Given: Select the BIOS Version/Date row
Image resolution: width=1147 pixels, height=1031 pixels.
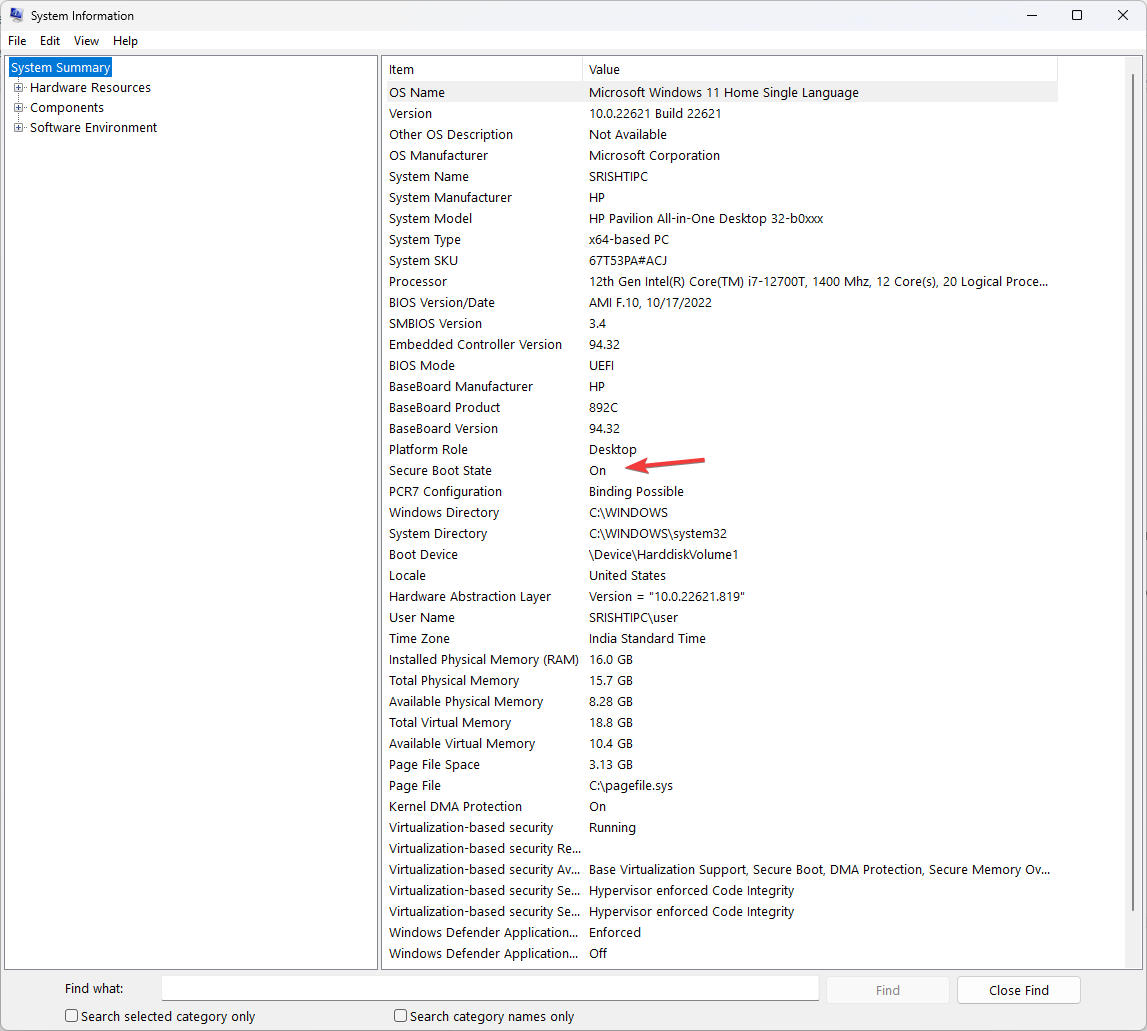Looking at the screenshot, I should [722, 303].
